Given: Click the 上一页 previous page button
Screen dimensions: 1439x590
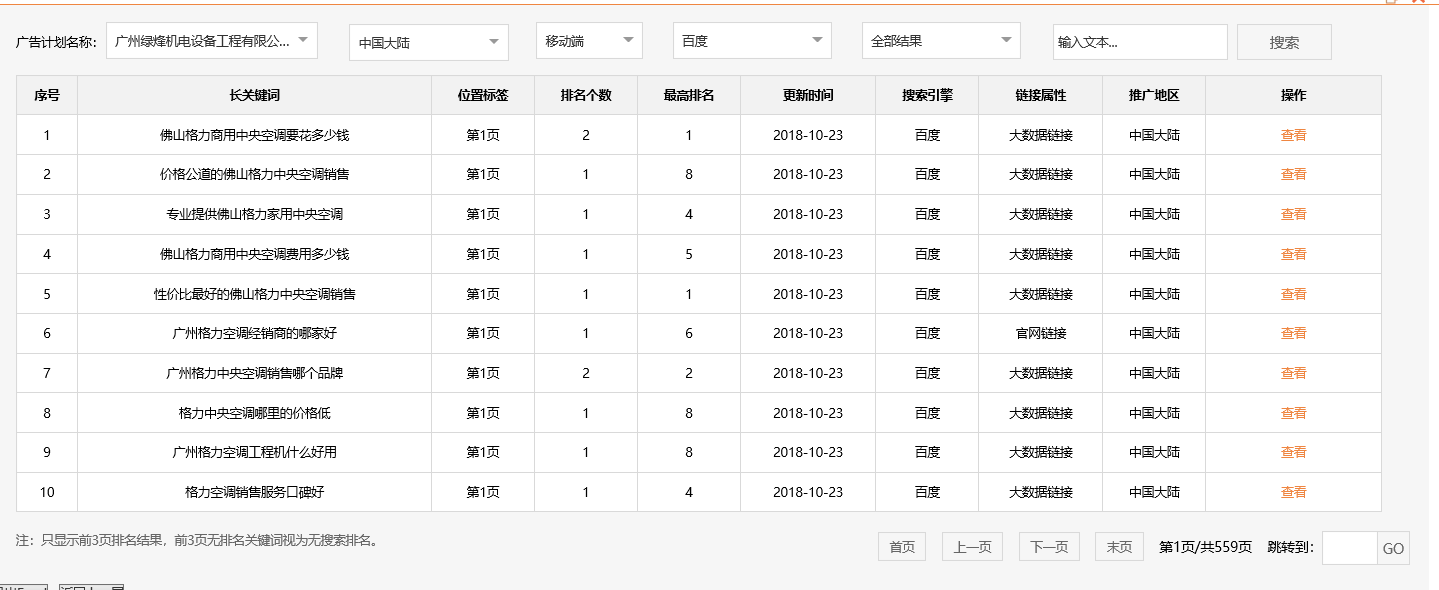Looking at the screenshot, I should (971, 546).
